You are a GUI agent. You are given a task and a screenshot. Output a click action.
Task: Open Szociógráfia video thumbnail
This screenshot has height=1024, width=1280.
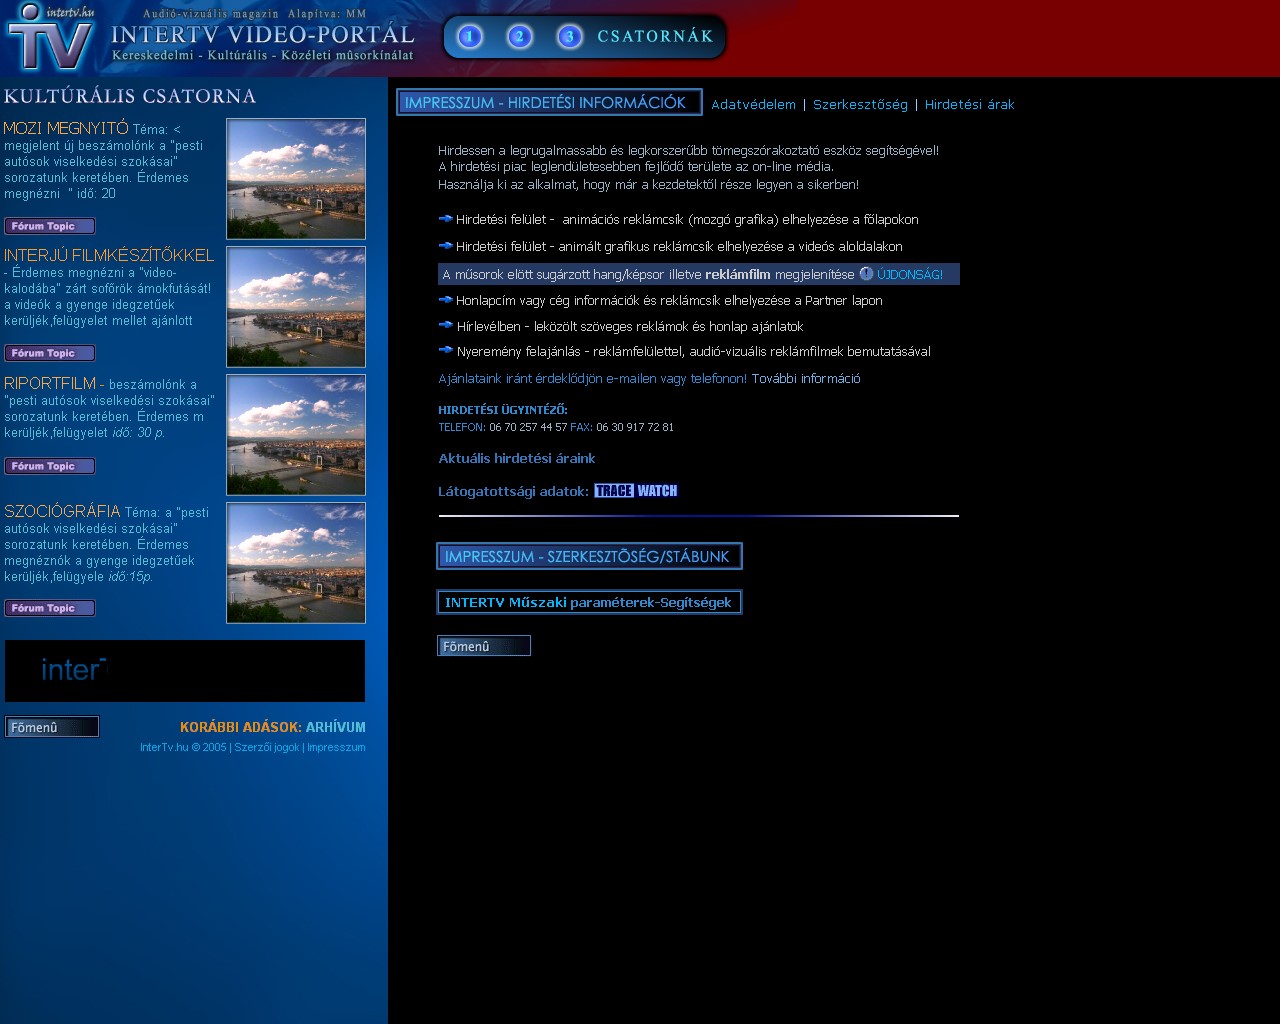click(296, 563)
